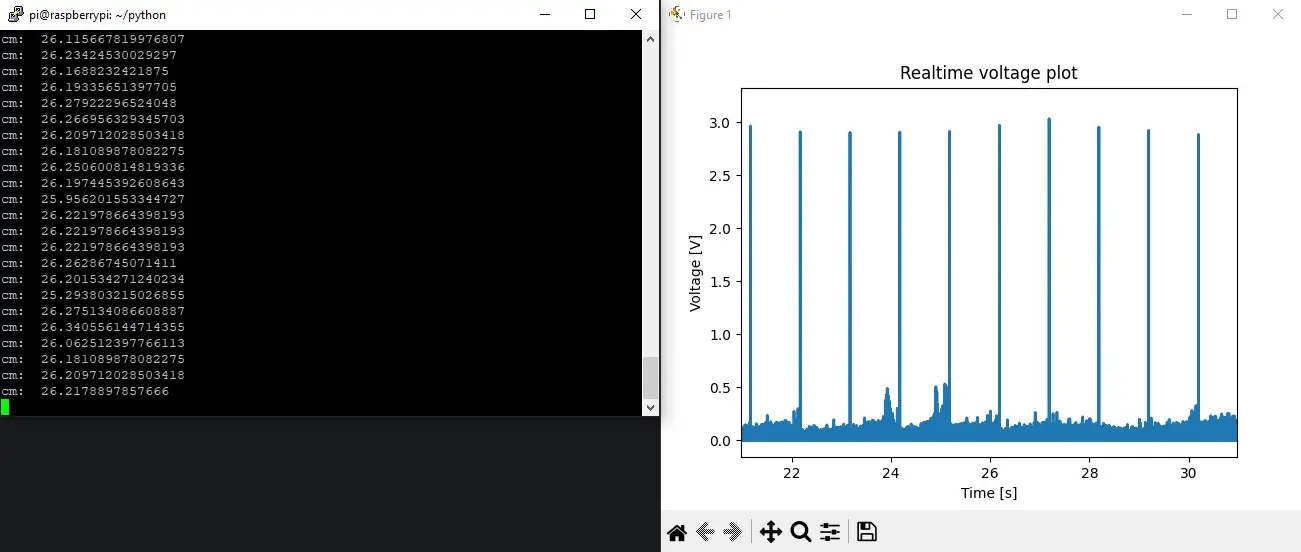
Task: Click the 'Figure 1' window title text
Action: [711, 15]
